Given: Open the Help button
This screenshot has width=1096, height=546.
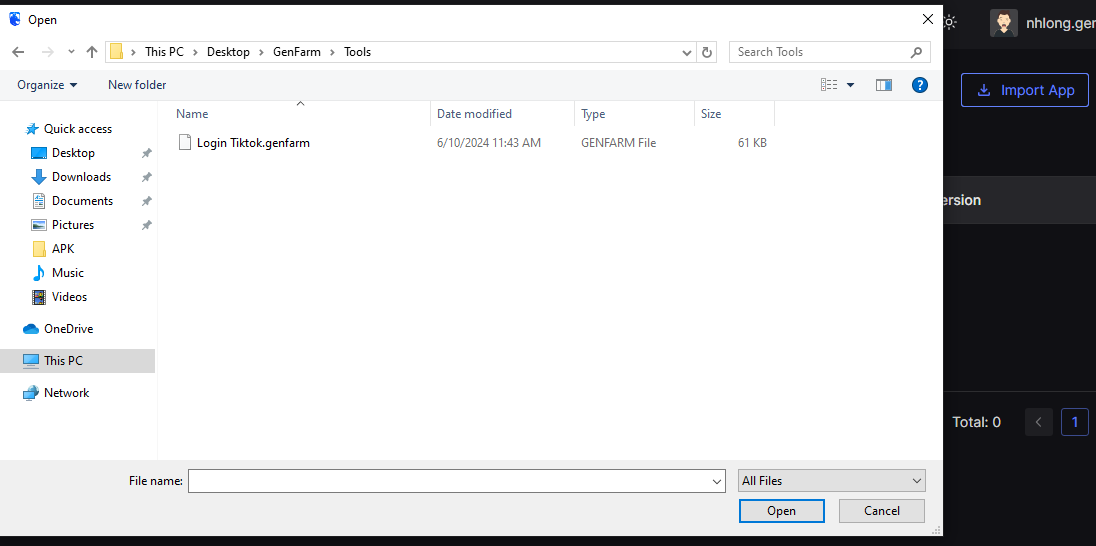Looking at the screenshot, I should 920,85.
